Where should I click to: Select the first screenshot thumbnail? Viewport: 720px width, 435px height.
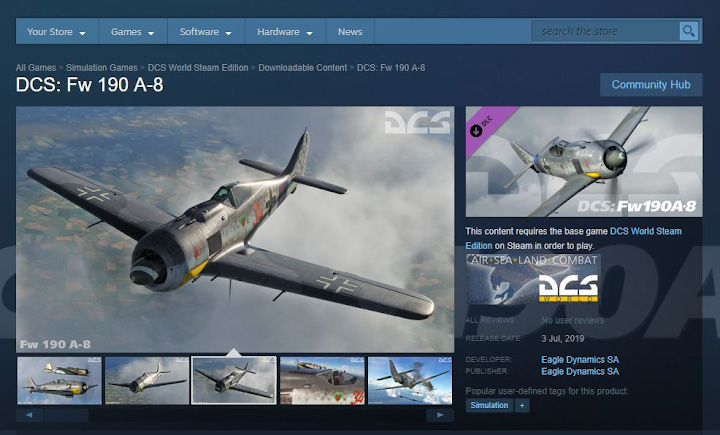pos(58,380)
